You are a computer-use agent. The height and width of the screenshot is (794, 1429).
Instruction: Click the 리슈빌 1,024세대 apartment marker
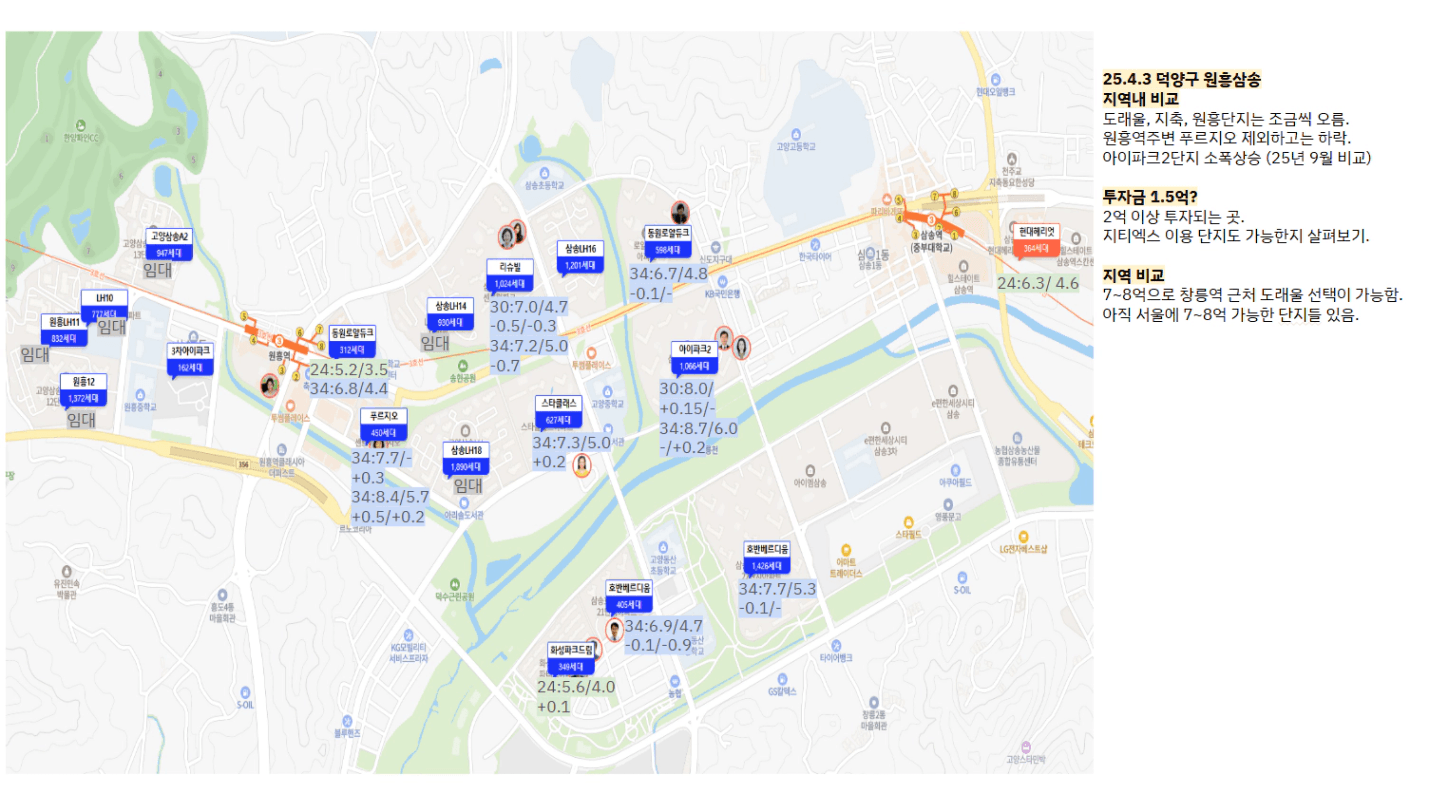511,275
